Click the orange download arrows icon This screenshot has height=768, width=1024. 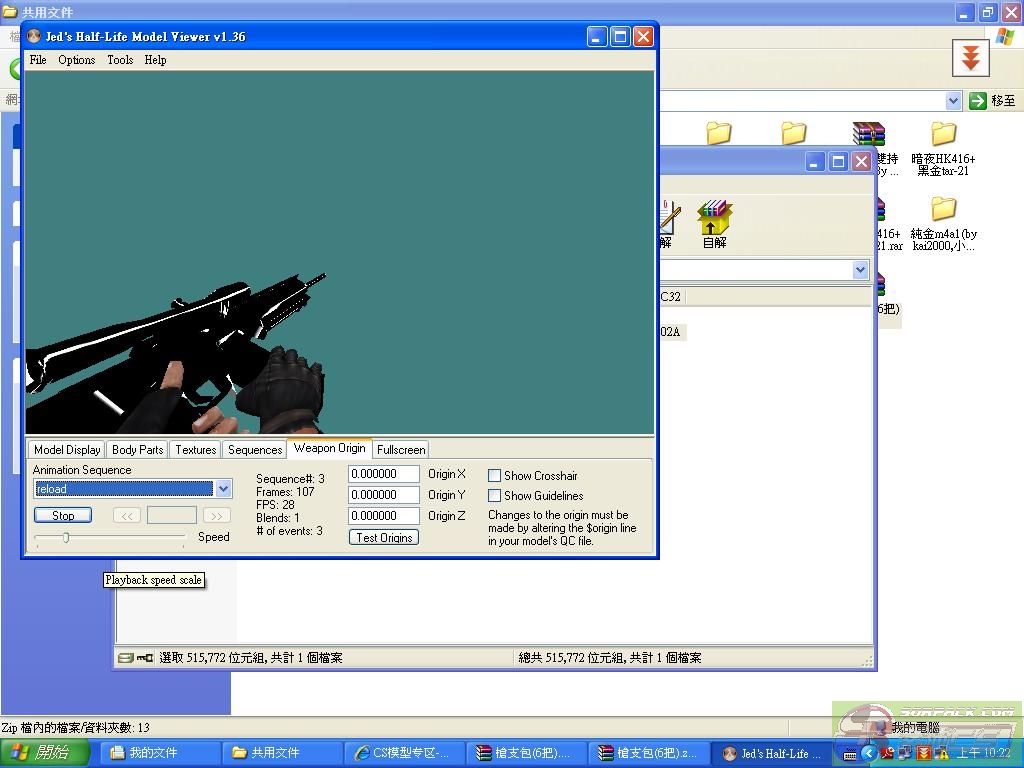[969, 58]
